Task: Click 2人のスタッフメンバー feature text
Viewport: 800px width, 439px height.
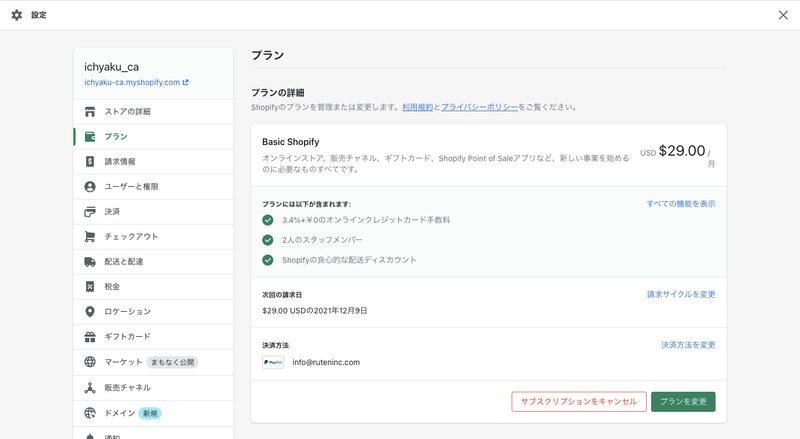Action: click(322, 240)
